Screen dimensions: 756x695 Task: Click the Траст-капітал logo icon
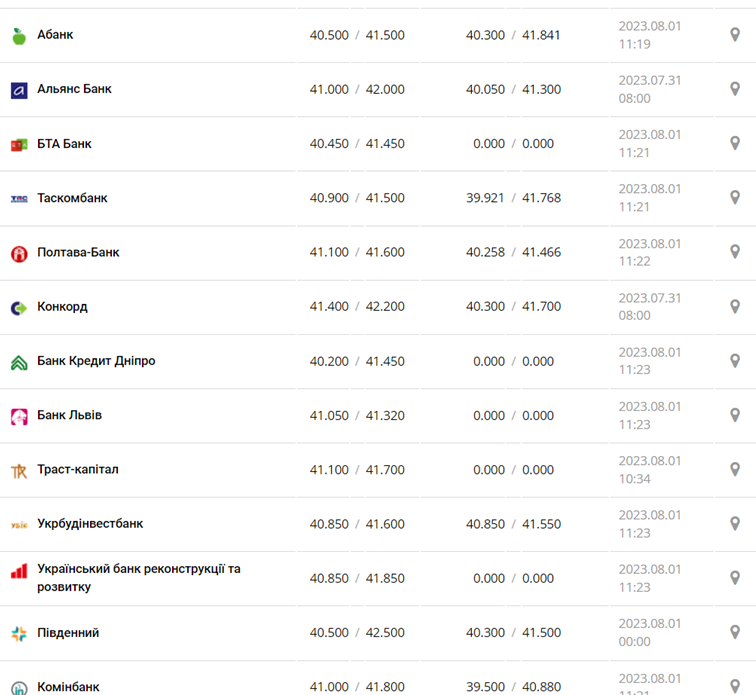point(19,470)
